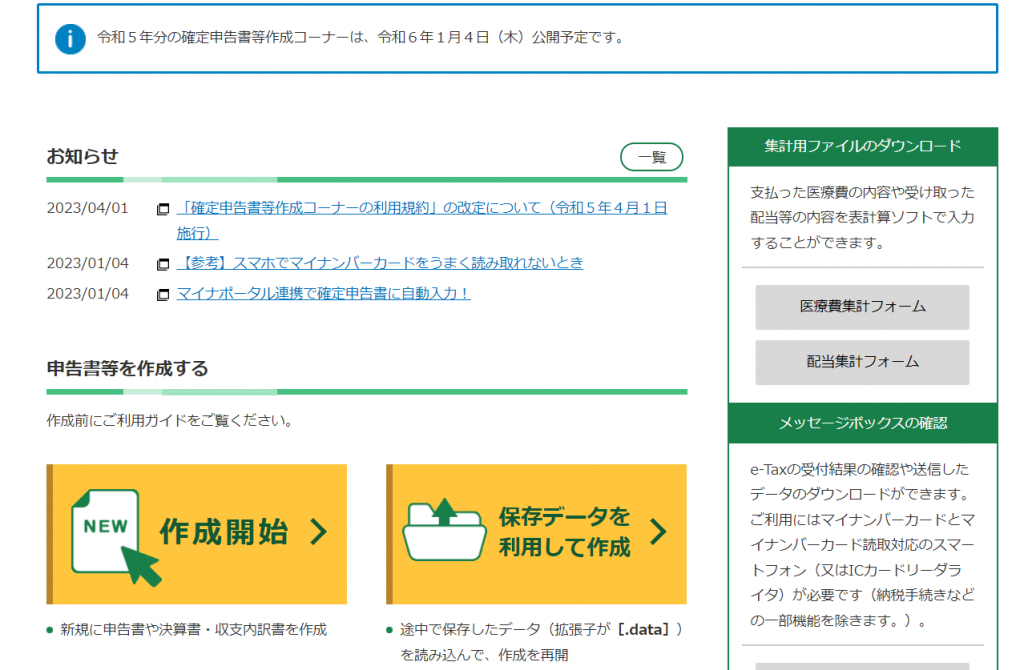The image size is (1024, 670).
Task: Click the chevron arrow on the 作成開始 banner
Action: 318,532
